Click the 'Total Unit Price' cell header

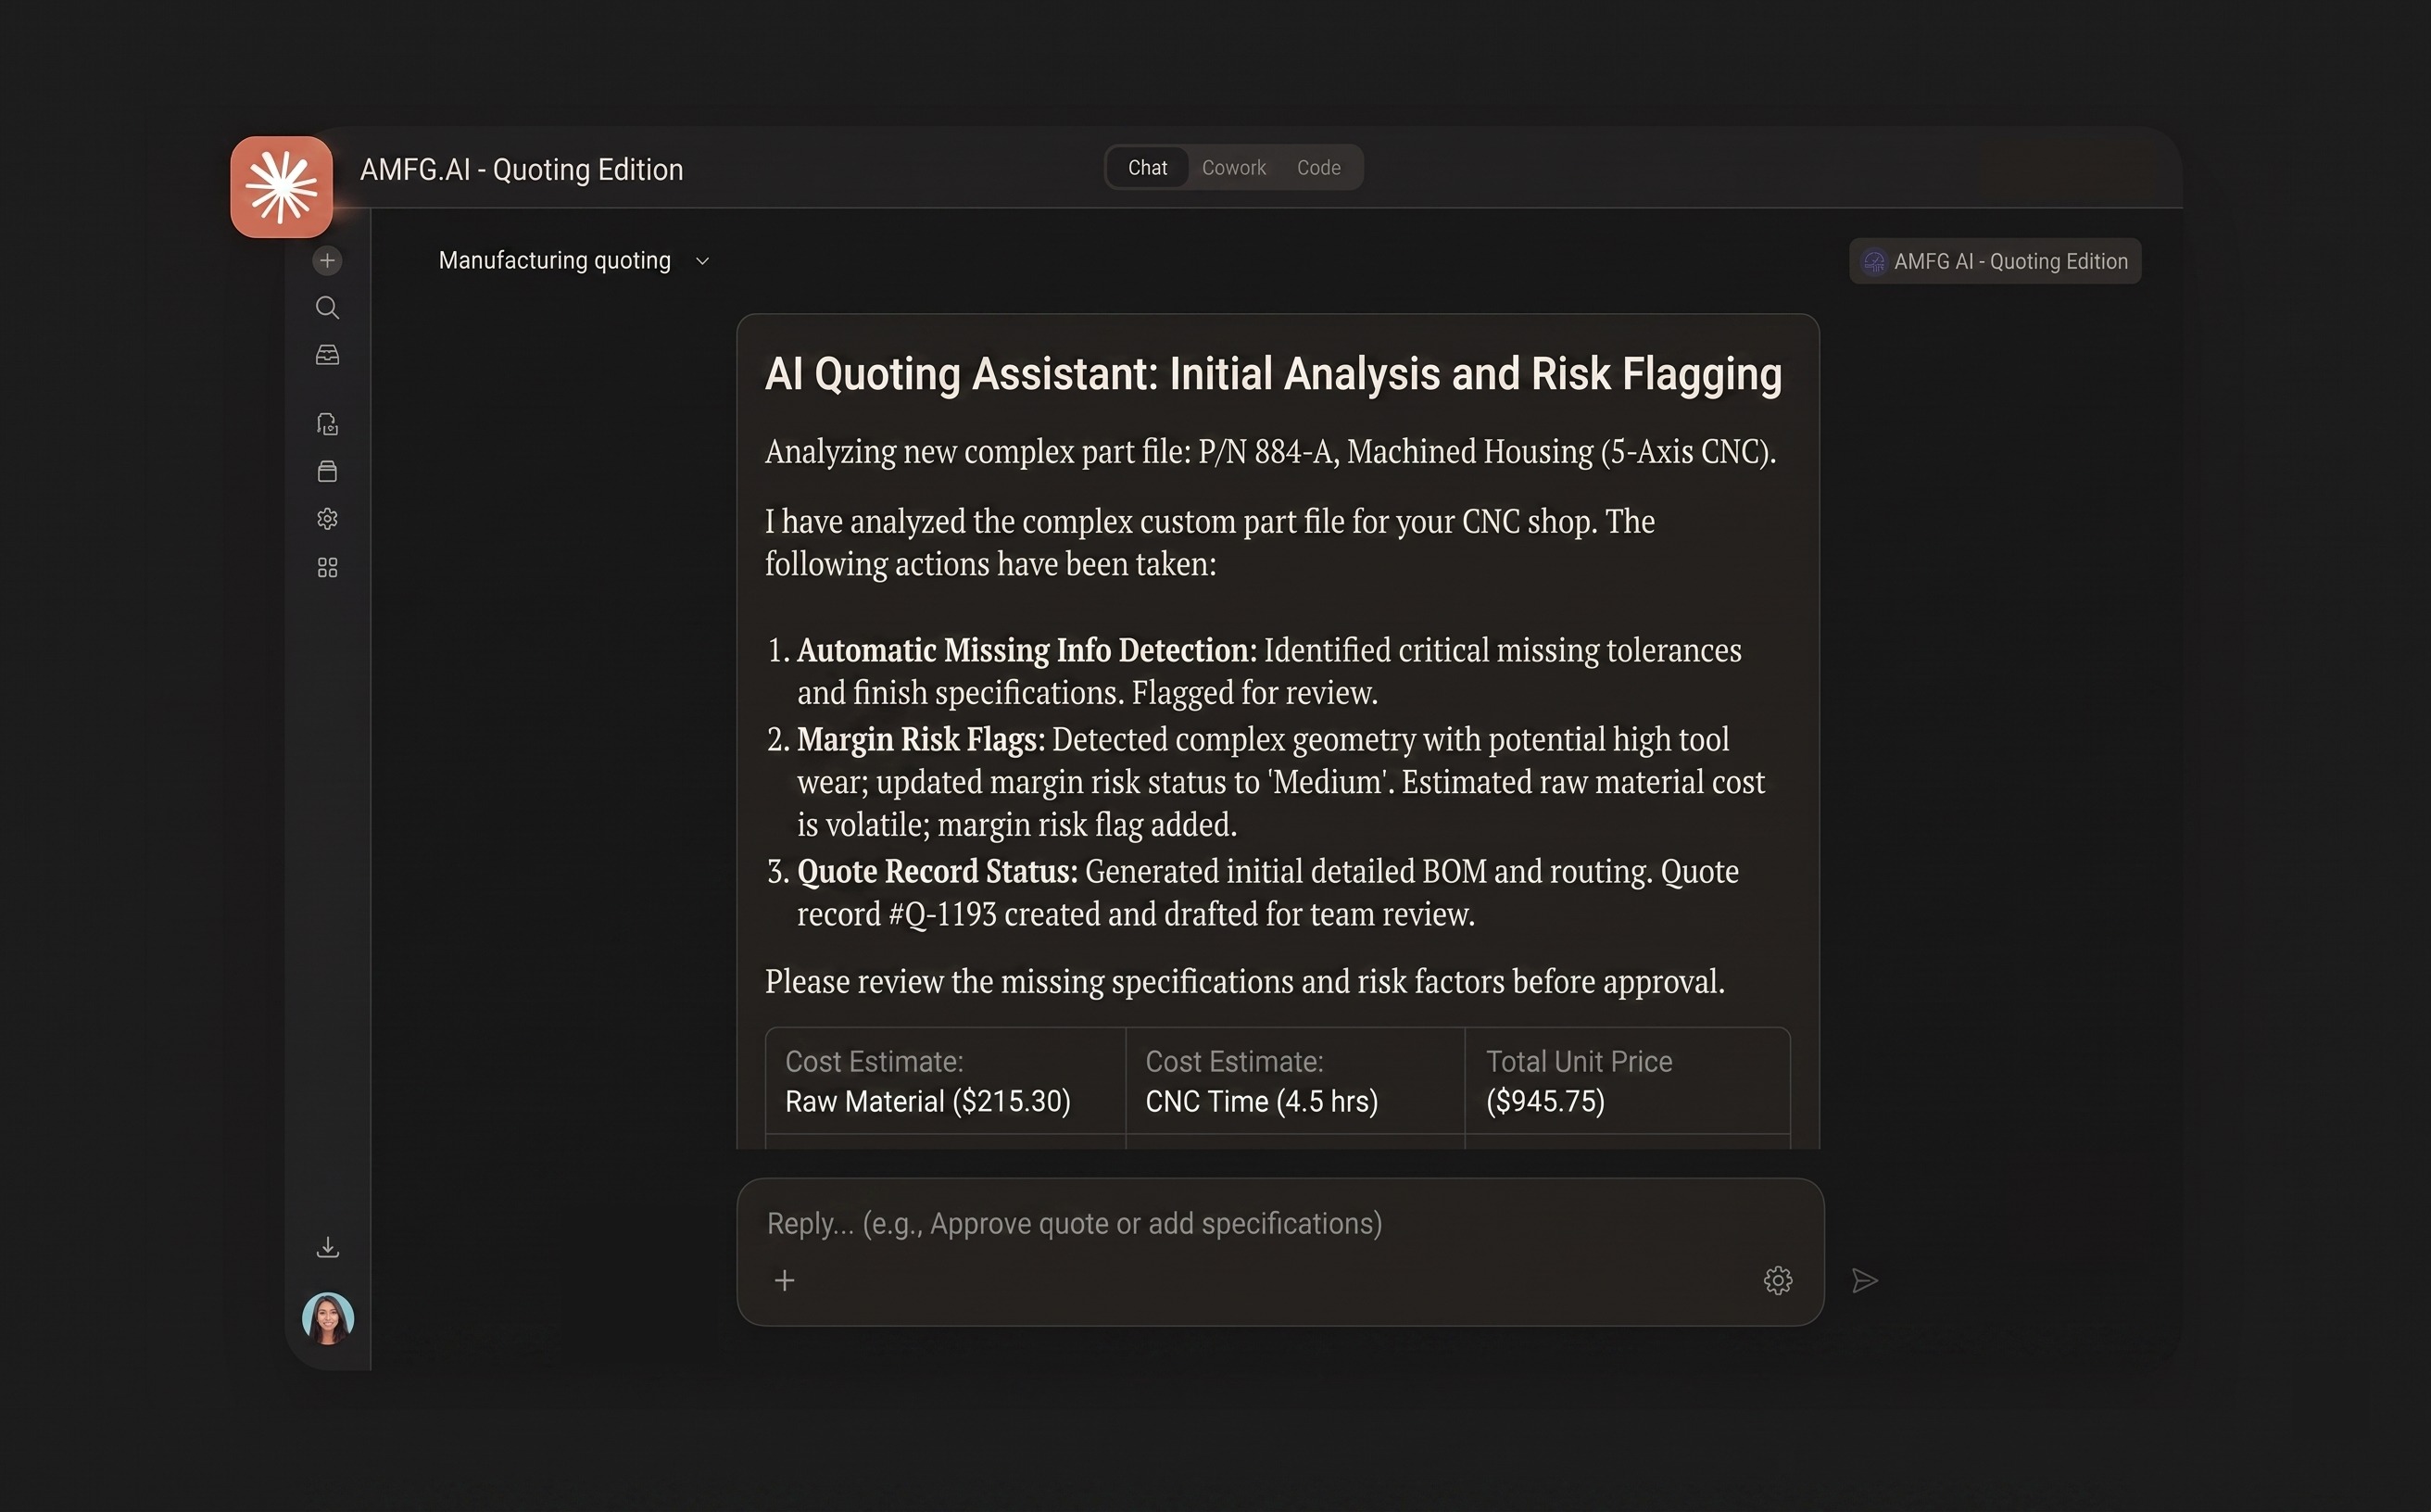1579,1062
